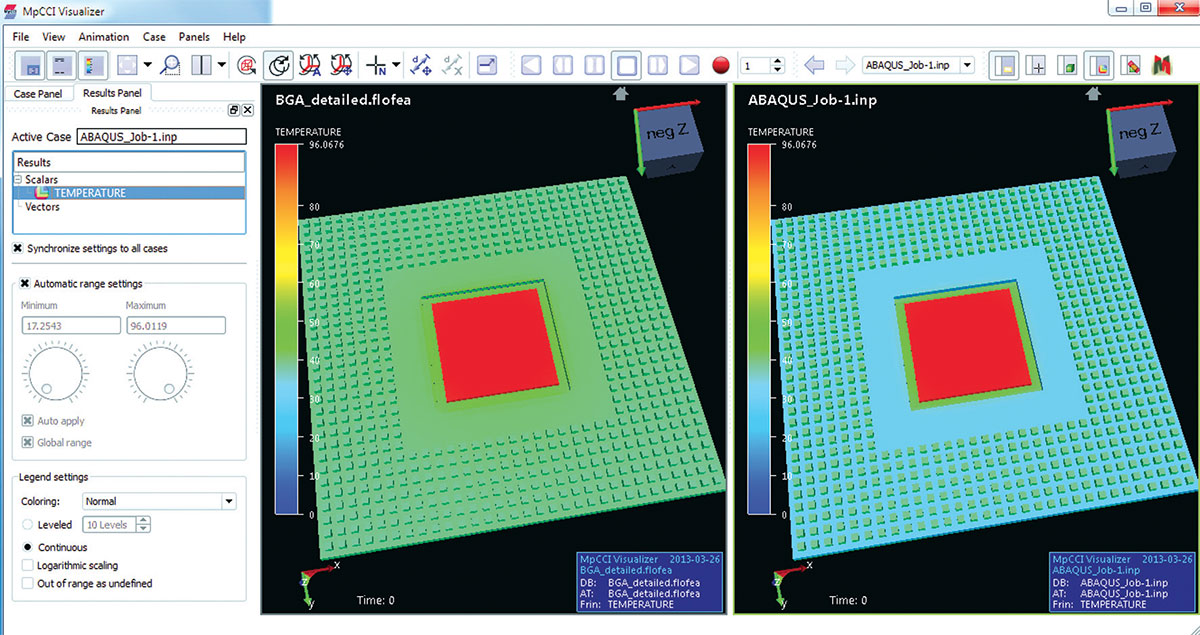Image resolution: width=1200 pixels, height=635 pixels.
Task: Switch to the Case Panel tab
Action: [x=39, y=93]
